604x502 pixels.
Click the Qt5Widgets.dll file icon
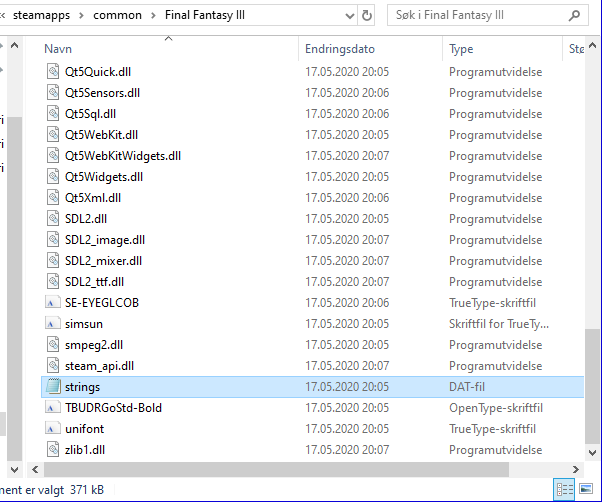[x=53, y=177]
